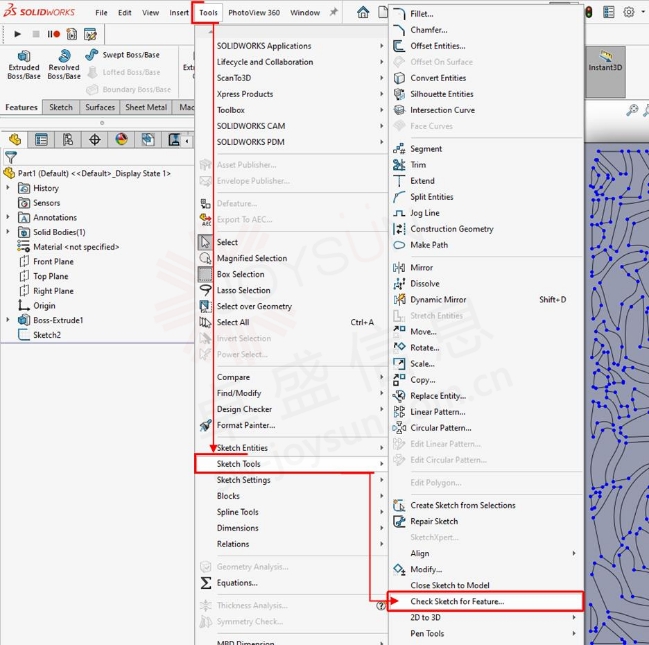Click the Trim tool icon
The height and width of the screenshot is (645, 649).
pos(399,165)
